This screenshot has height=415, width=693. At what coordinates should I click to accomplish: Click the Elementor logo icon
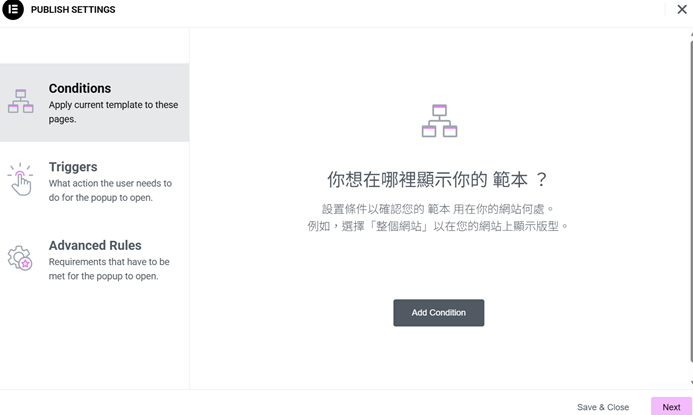[x=13, y=10]
